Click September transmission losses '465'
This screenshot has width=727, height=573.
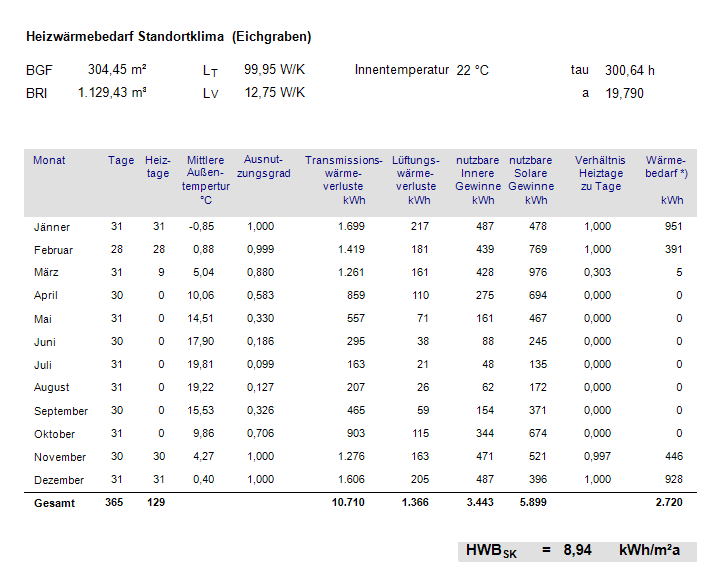[x=356, y=411]
